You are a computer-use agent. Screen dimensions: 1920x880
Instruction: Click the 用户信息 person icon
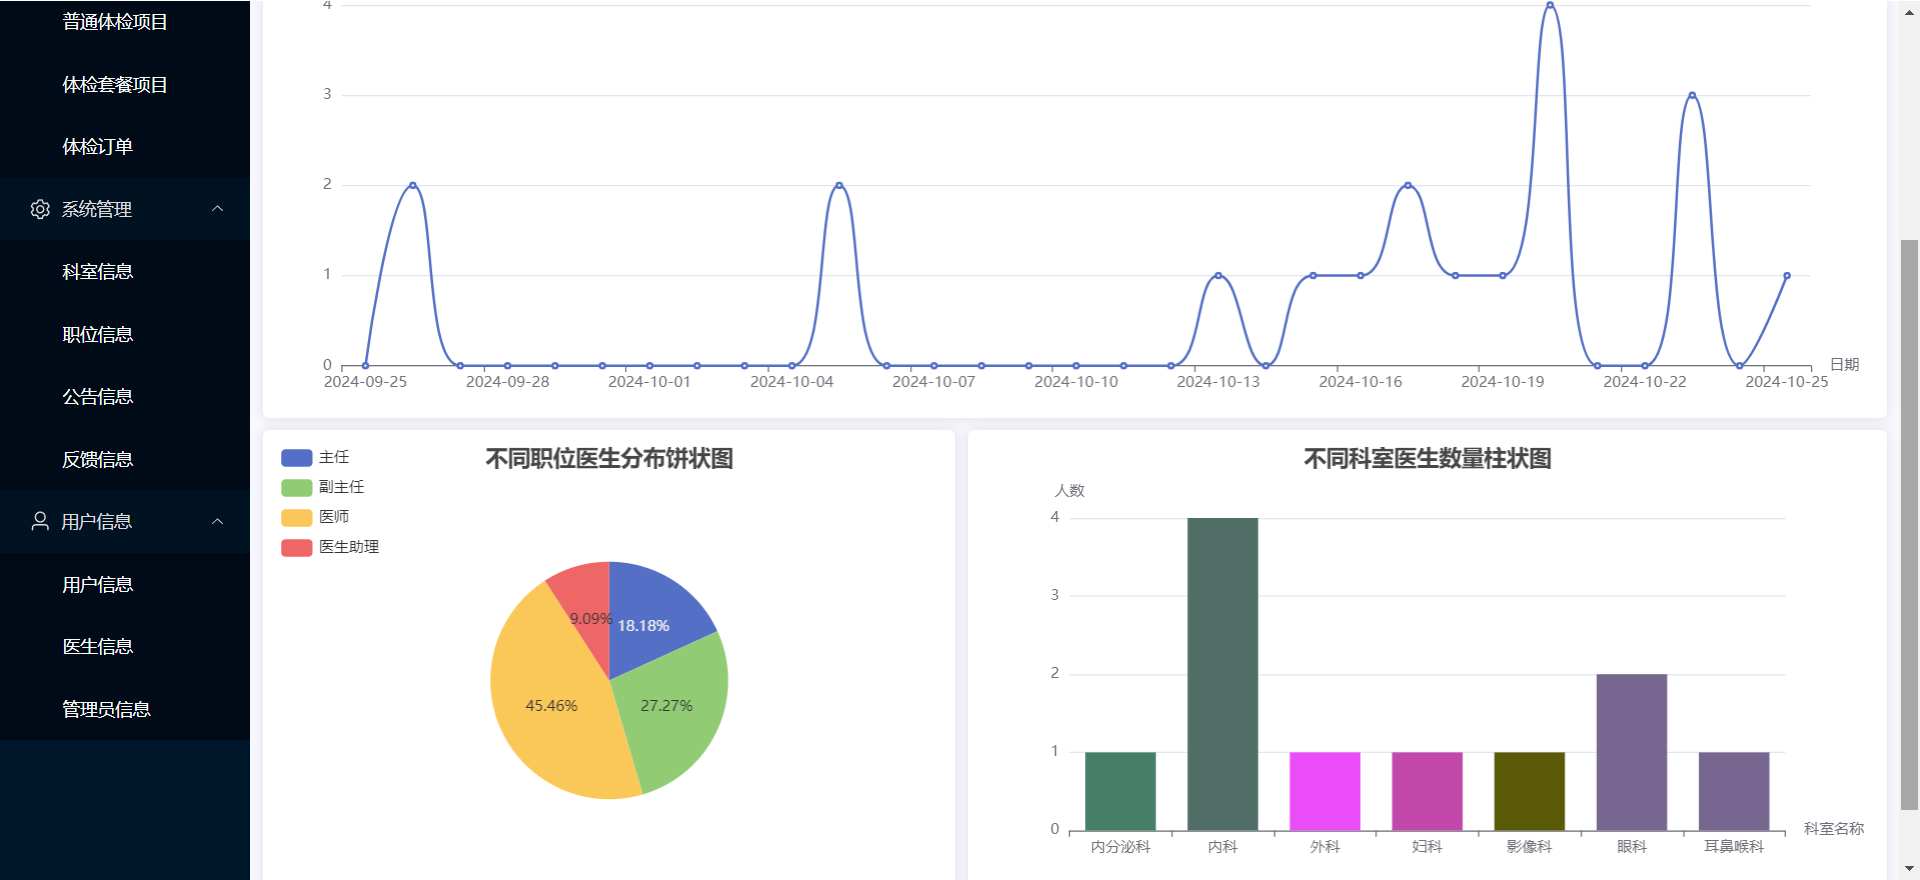pos(40,521)
